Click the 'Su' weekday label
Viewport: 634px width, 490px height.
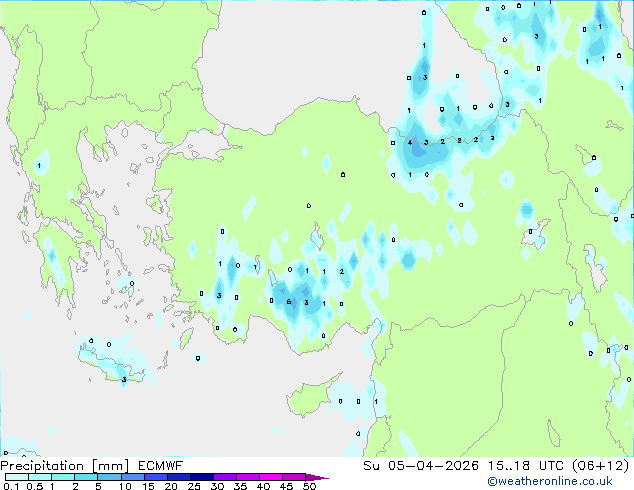(371, 466)
